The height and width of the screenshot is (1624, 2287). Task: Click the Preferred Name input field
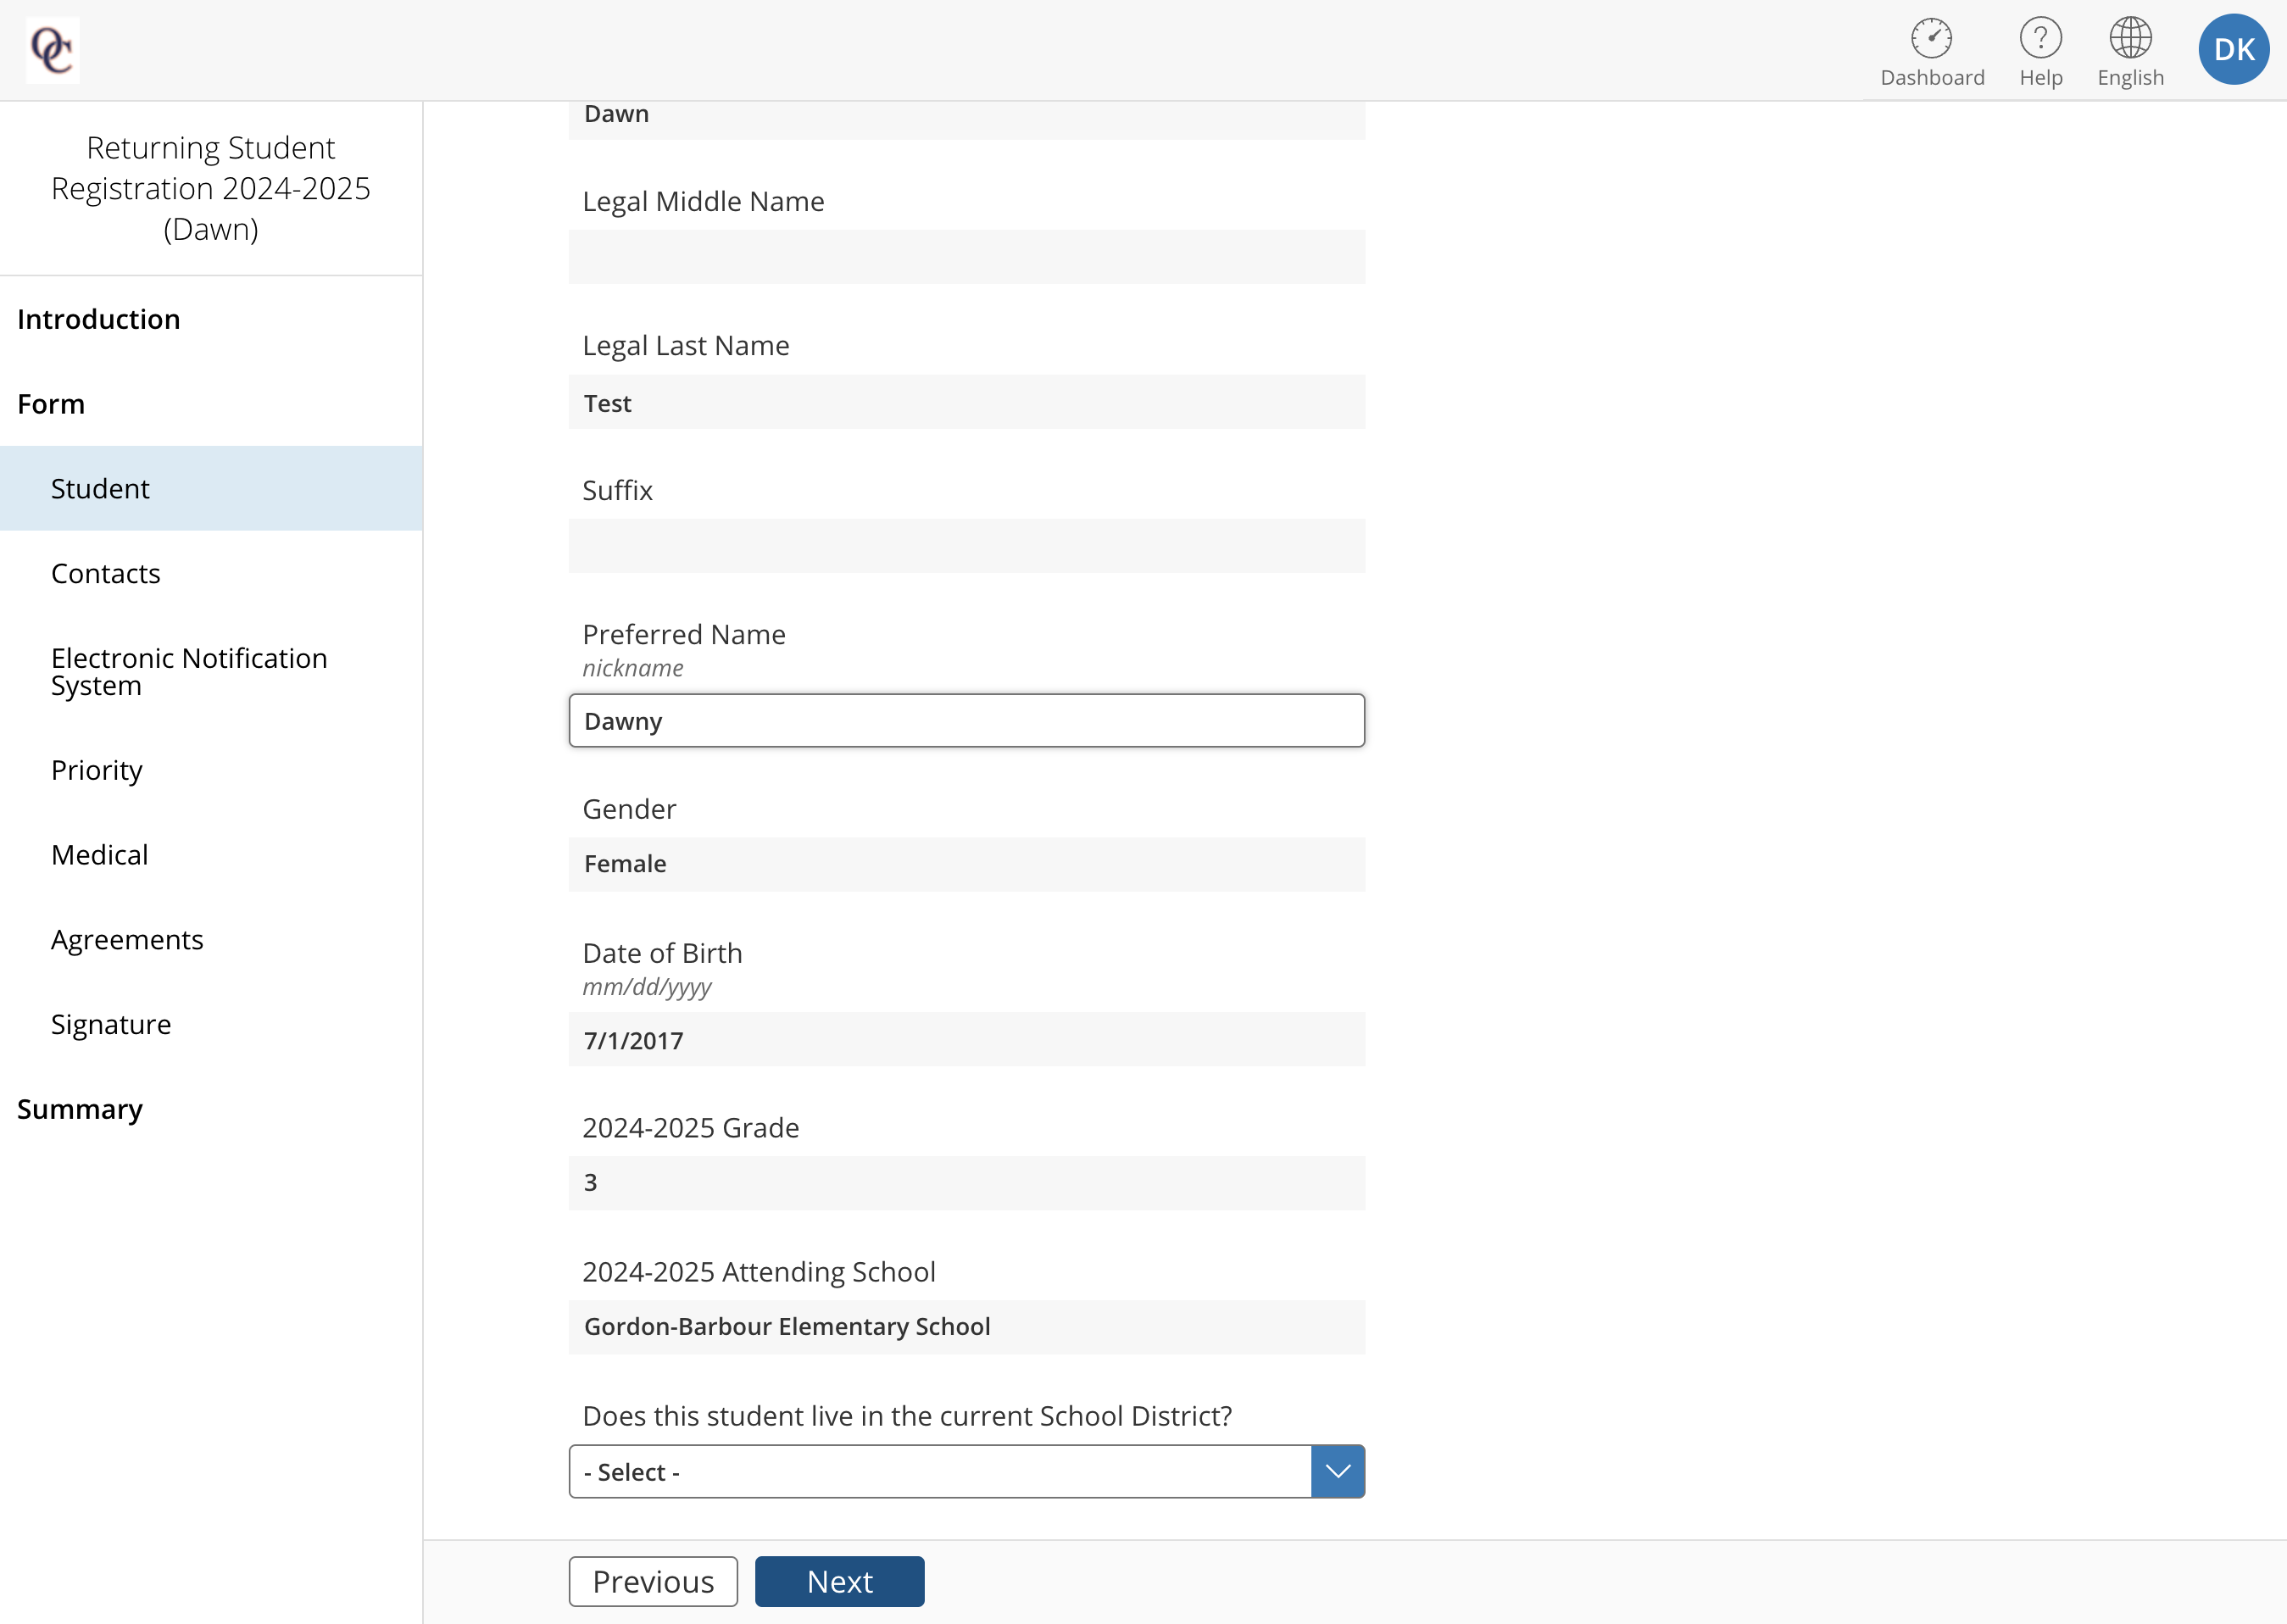pyautogui.click(x=966, y=720)
